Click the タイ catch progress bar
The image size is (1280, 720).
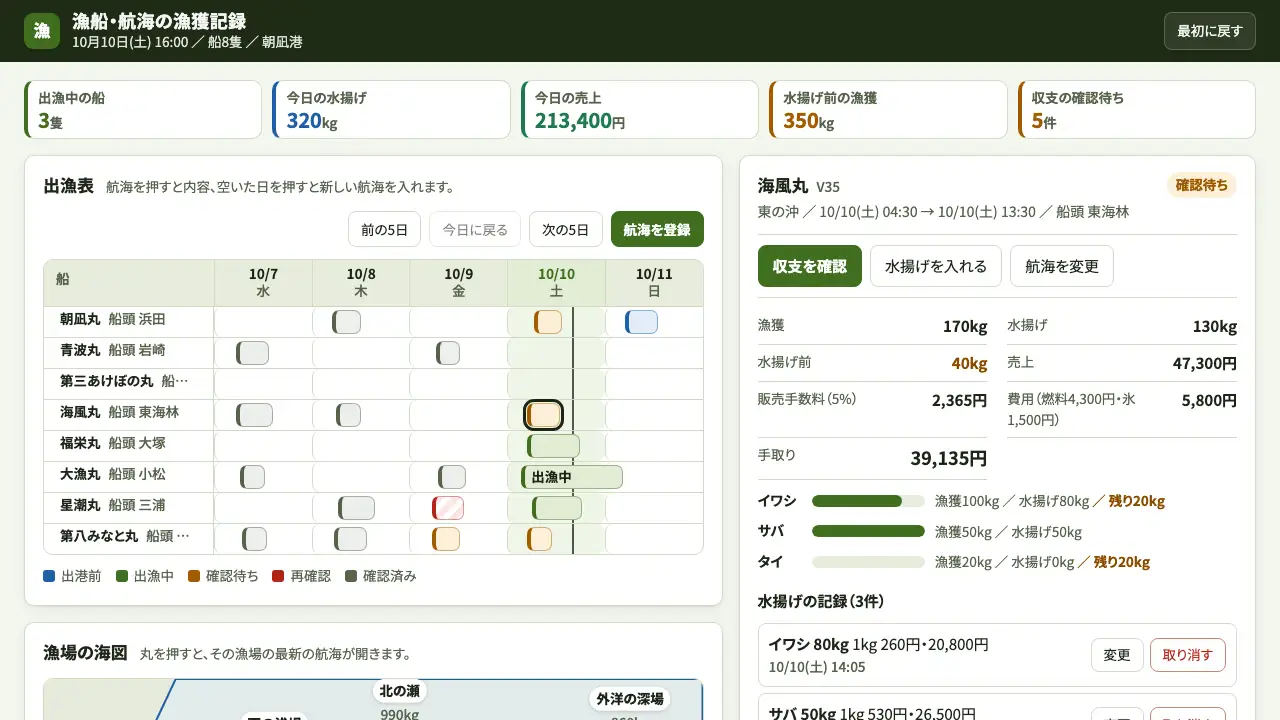[868, 562]
